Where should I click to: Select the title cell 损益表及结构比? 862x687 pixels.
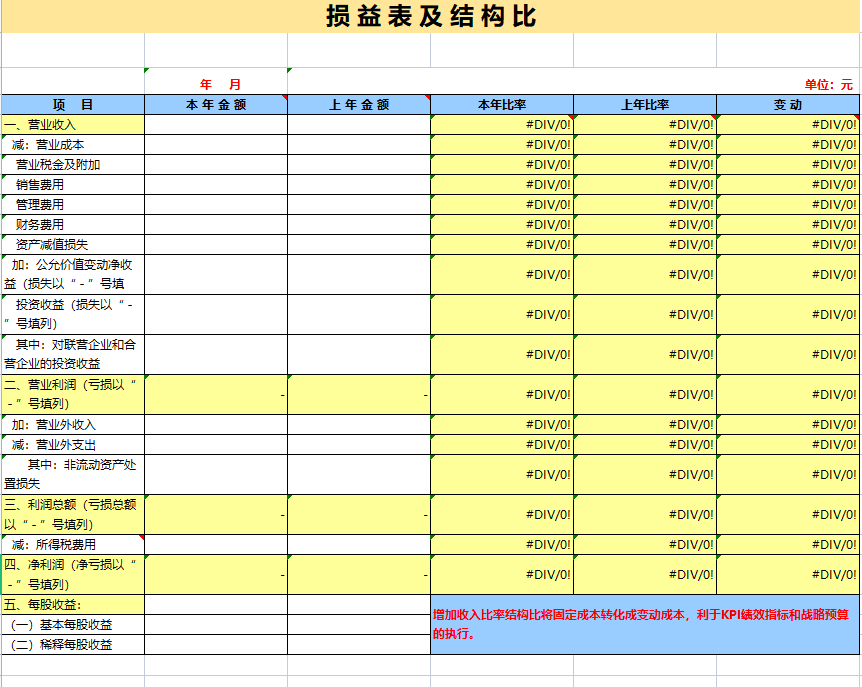tap(430, 17)
